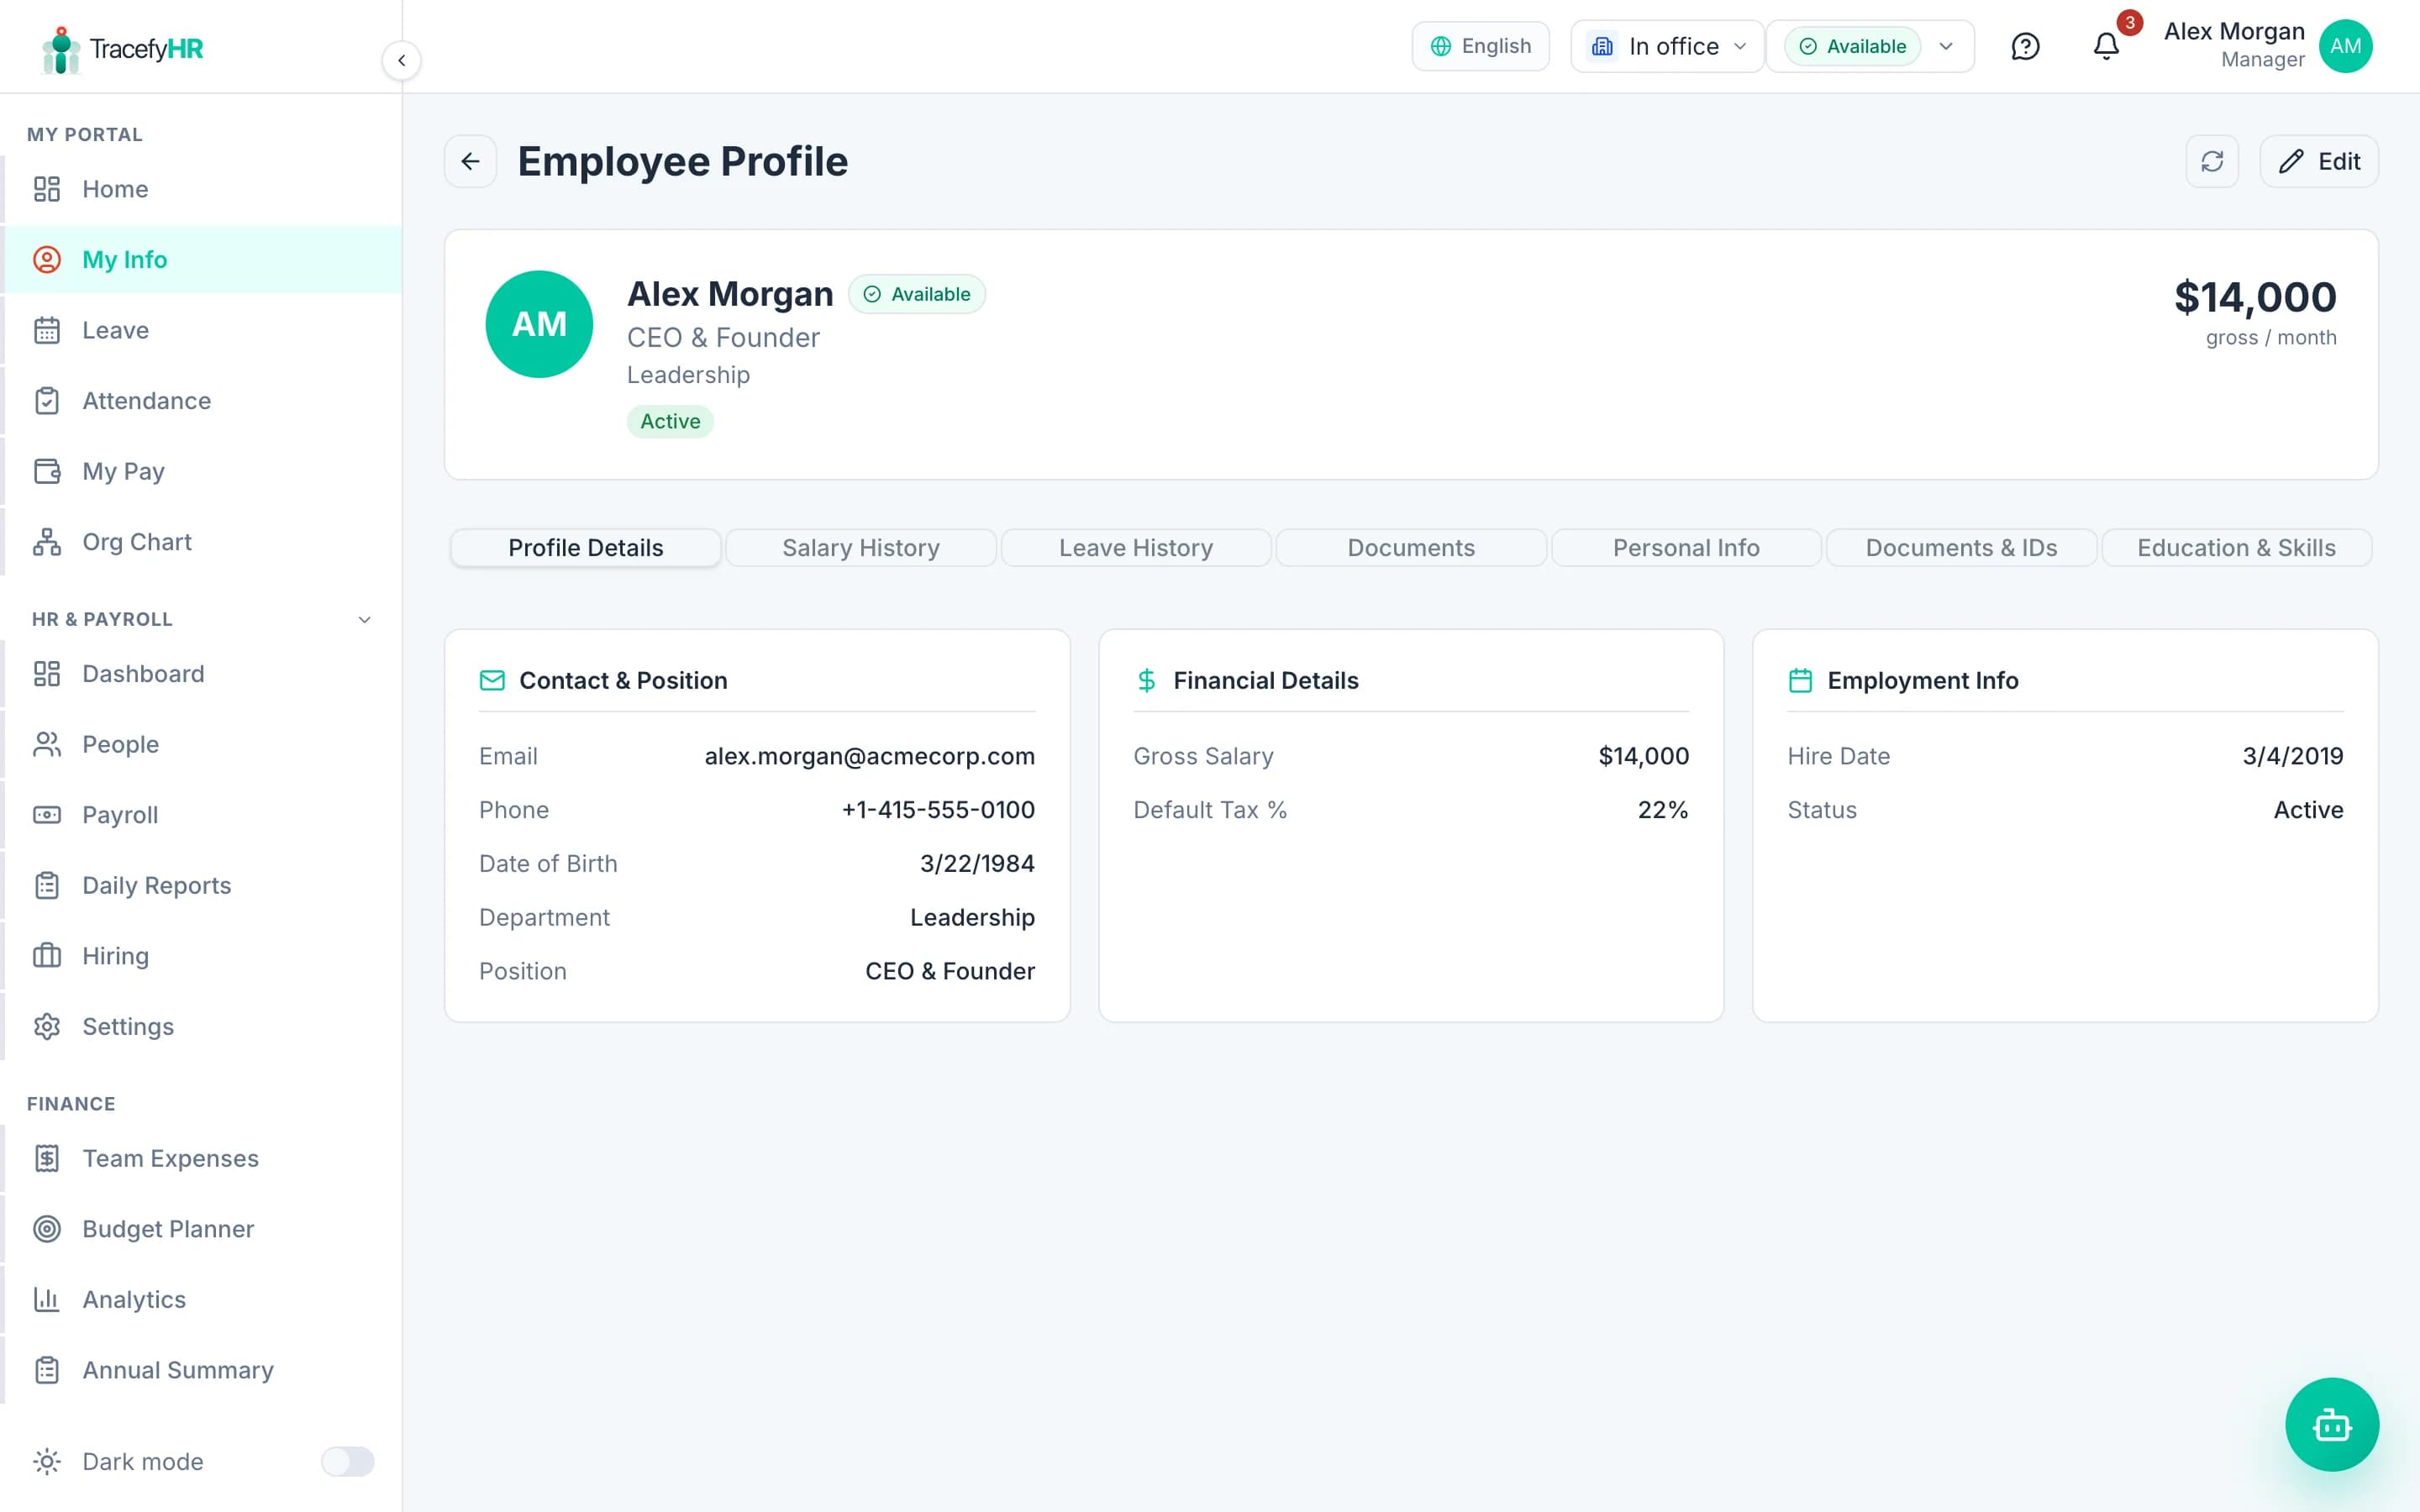Open Annual Summary in the sidebar
Screen dimensions: 2420x1512
coord(202,1370)
